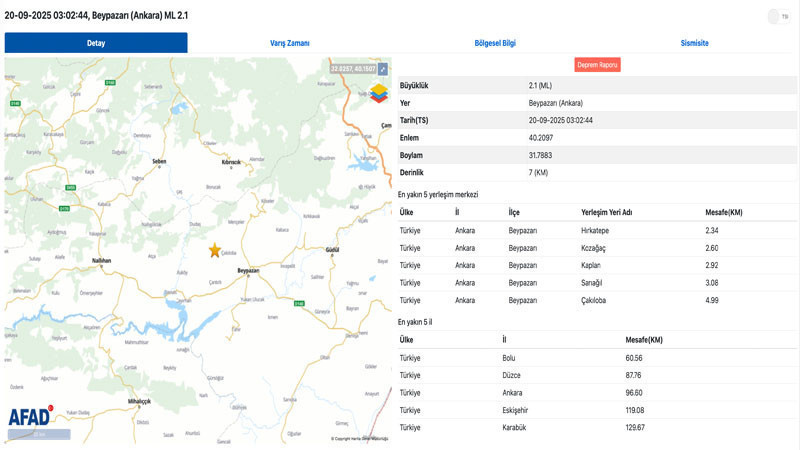800x450 pixels.
Task: Open the Varış Zamanı tab
Action: click(290, 43)
